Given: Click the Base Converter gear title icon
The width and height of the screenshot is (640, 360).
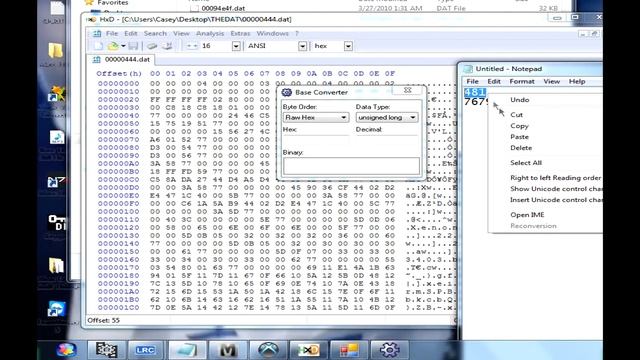Looking at the screenshot, I should coord(287,92).
